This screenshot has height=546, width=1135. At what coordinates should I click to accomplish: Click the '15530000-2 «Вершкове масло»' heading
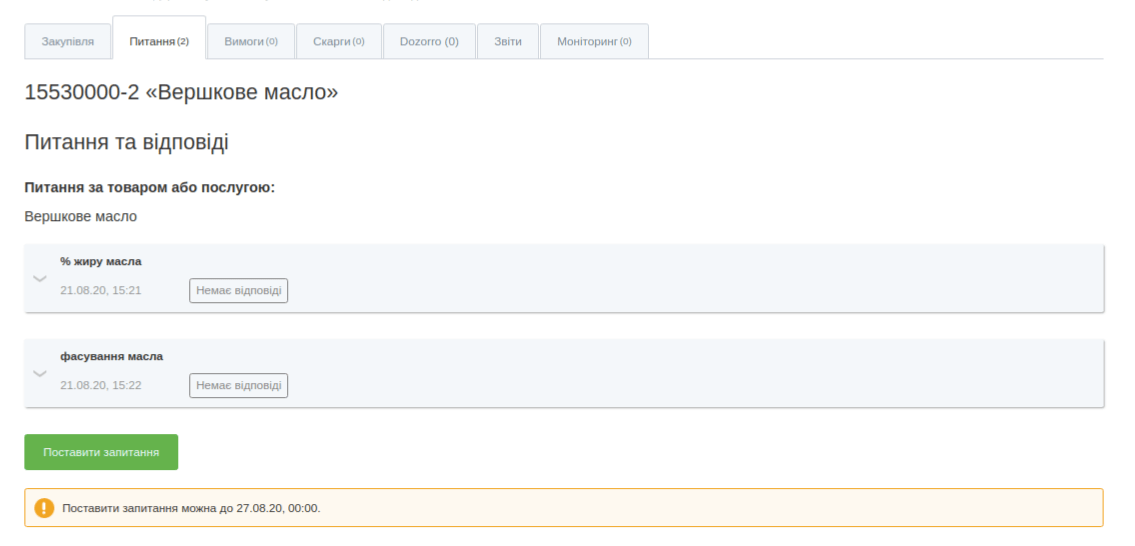(x=181, y=93)
